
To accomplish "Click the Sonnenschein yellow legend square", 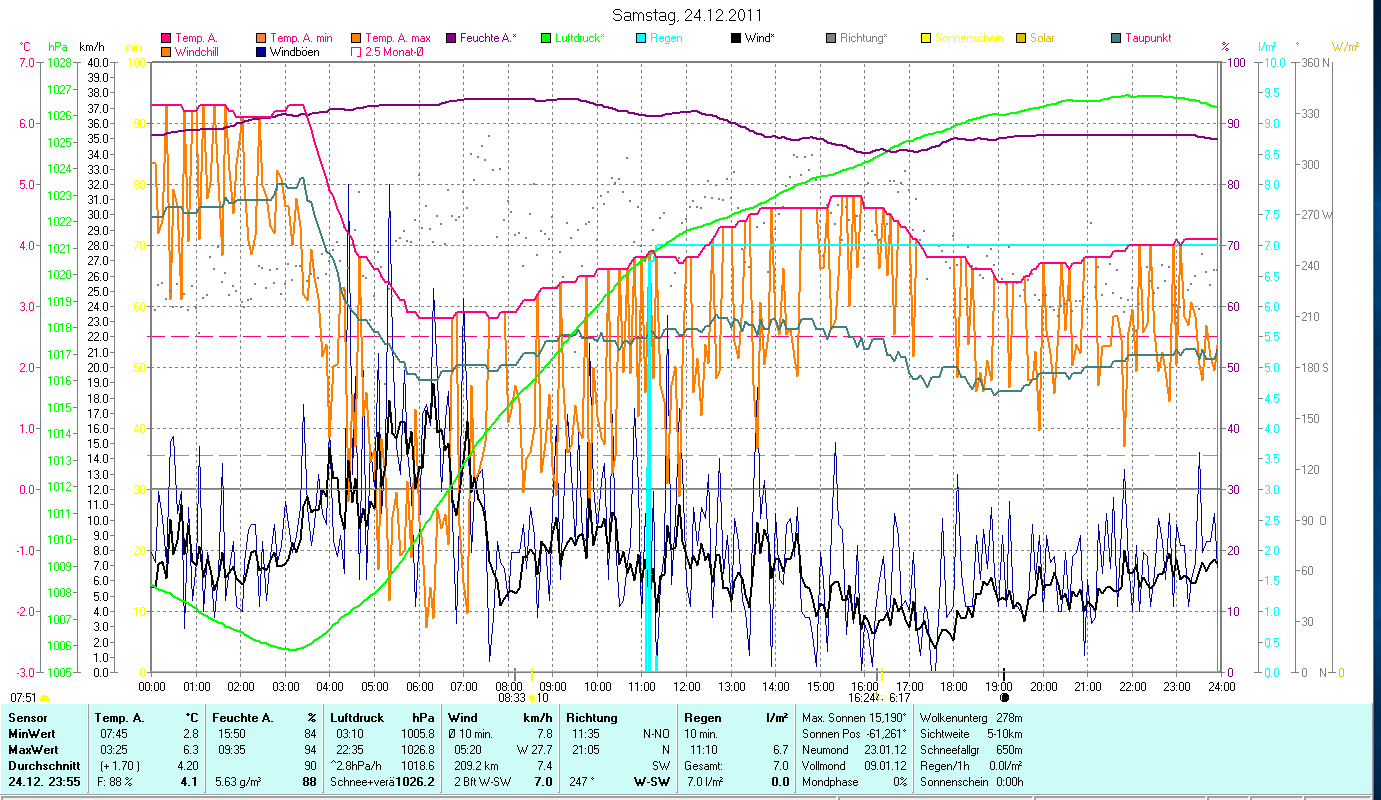I will (925, 39).
